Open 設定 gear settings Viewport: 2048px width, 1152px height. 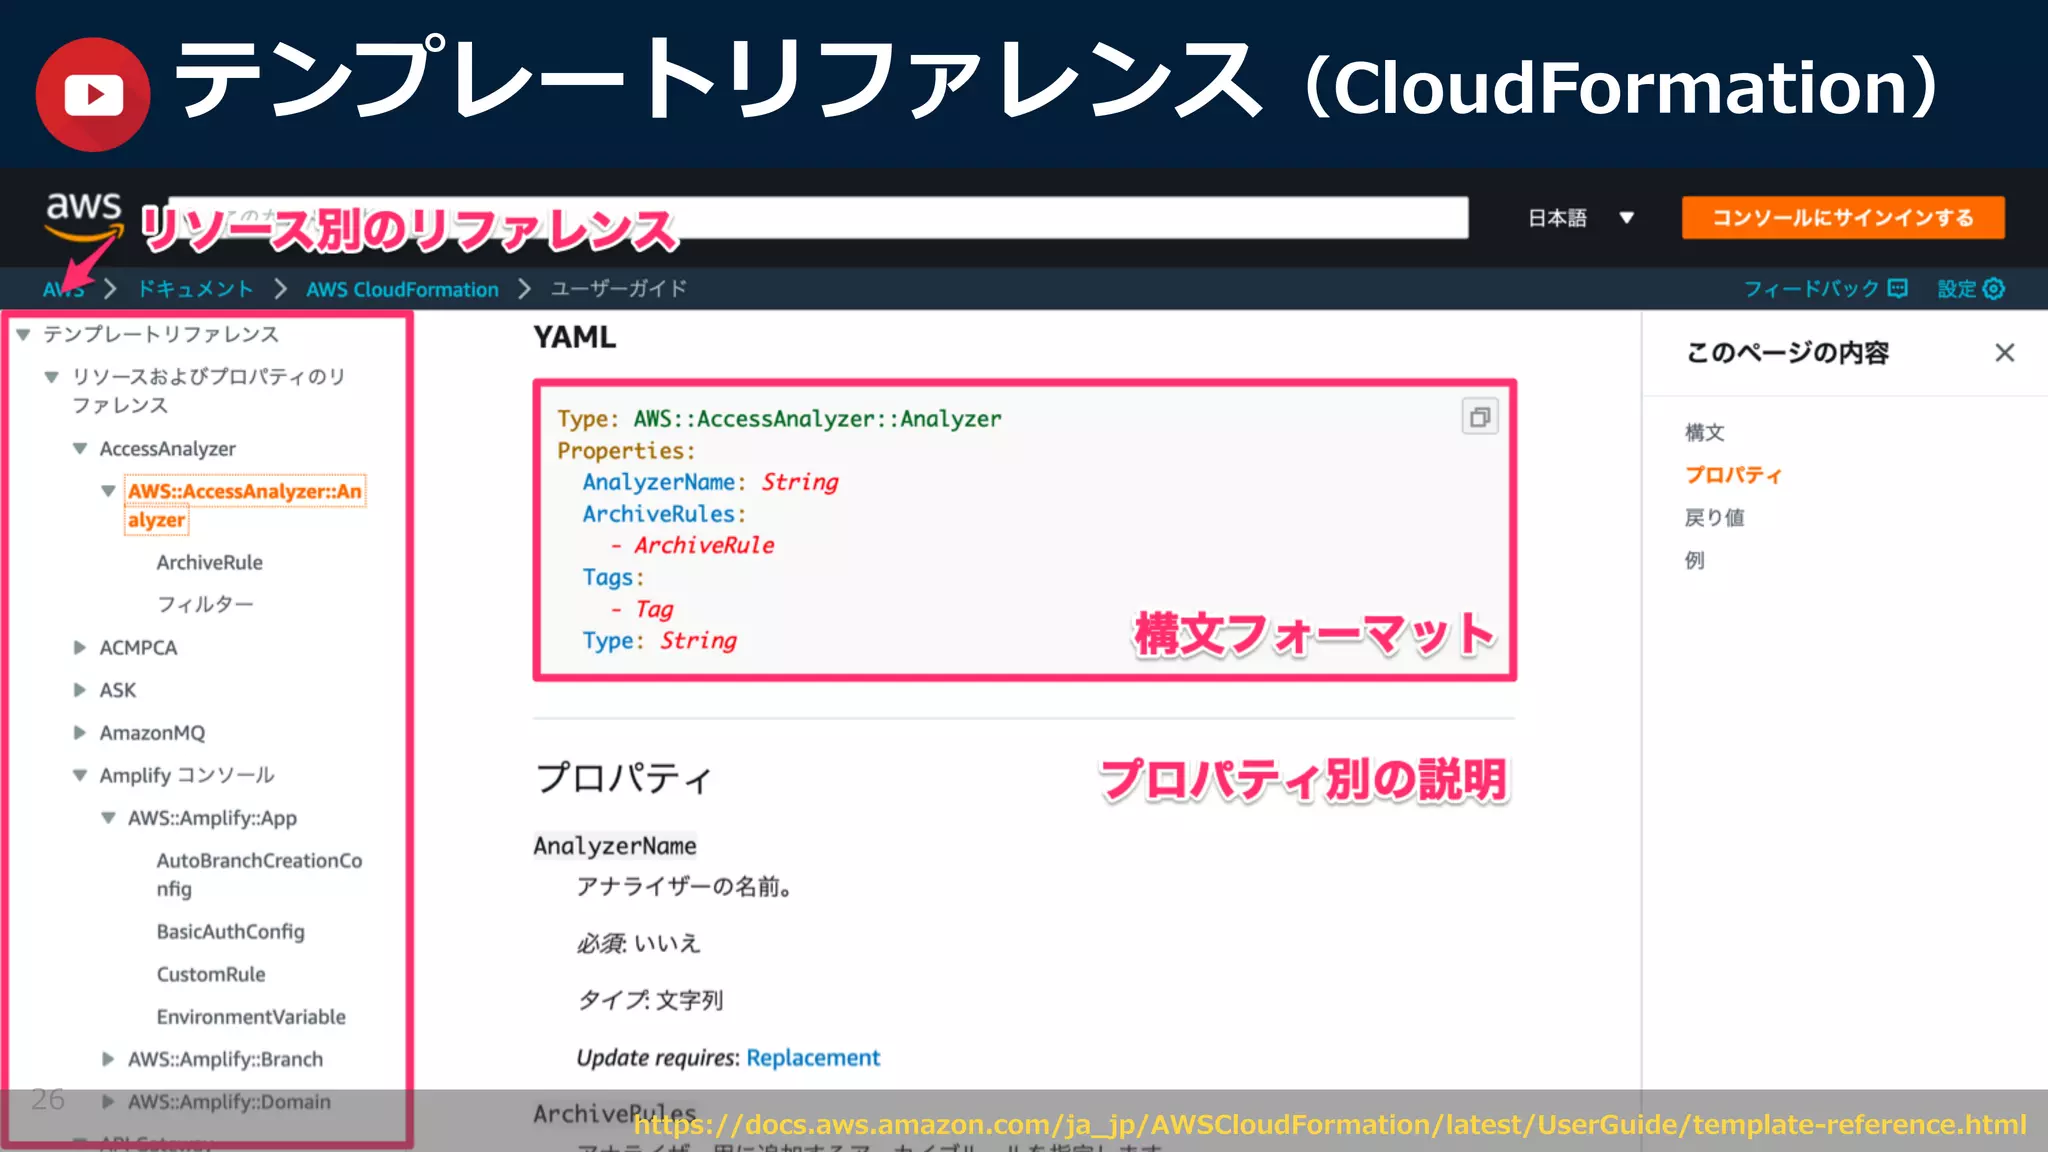coord(1971,289)
